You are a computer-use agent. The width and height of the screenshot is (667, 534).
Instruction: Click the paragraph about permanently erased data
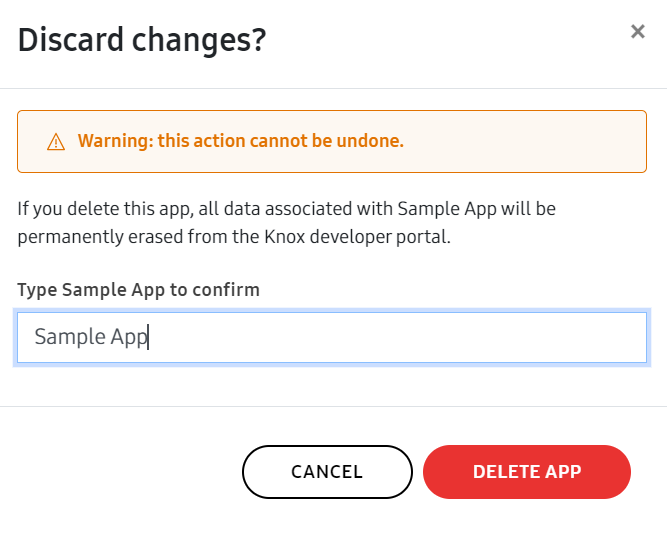(286, 225)
